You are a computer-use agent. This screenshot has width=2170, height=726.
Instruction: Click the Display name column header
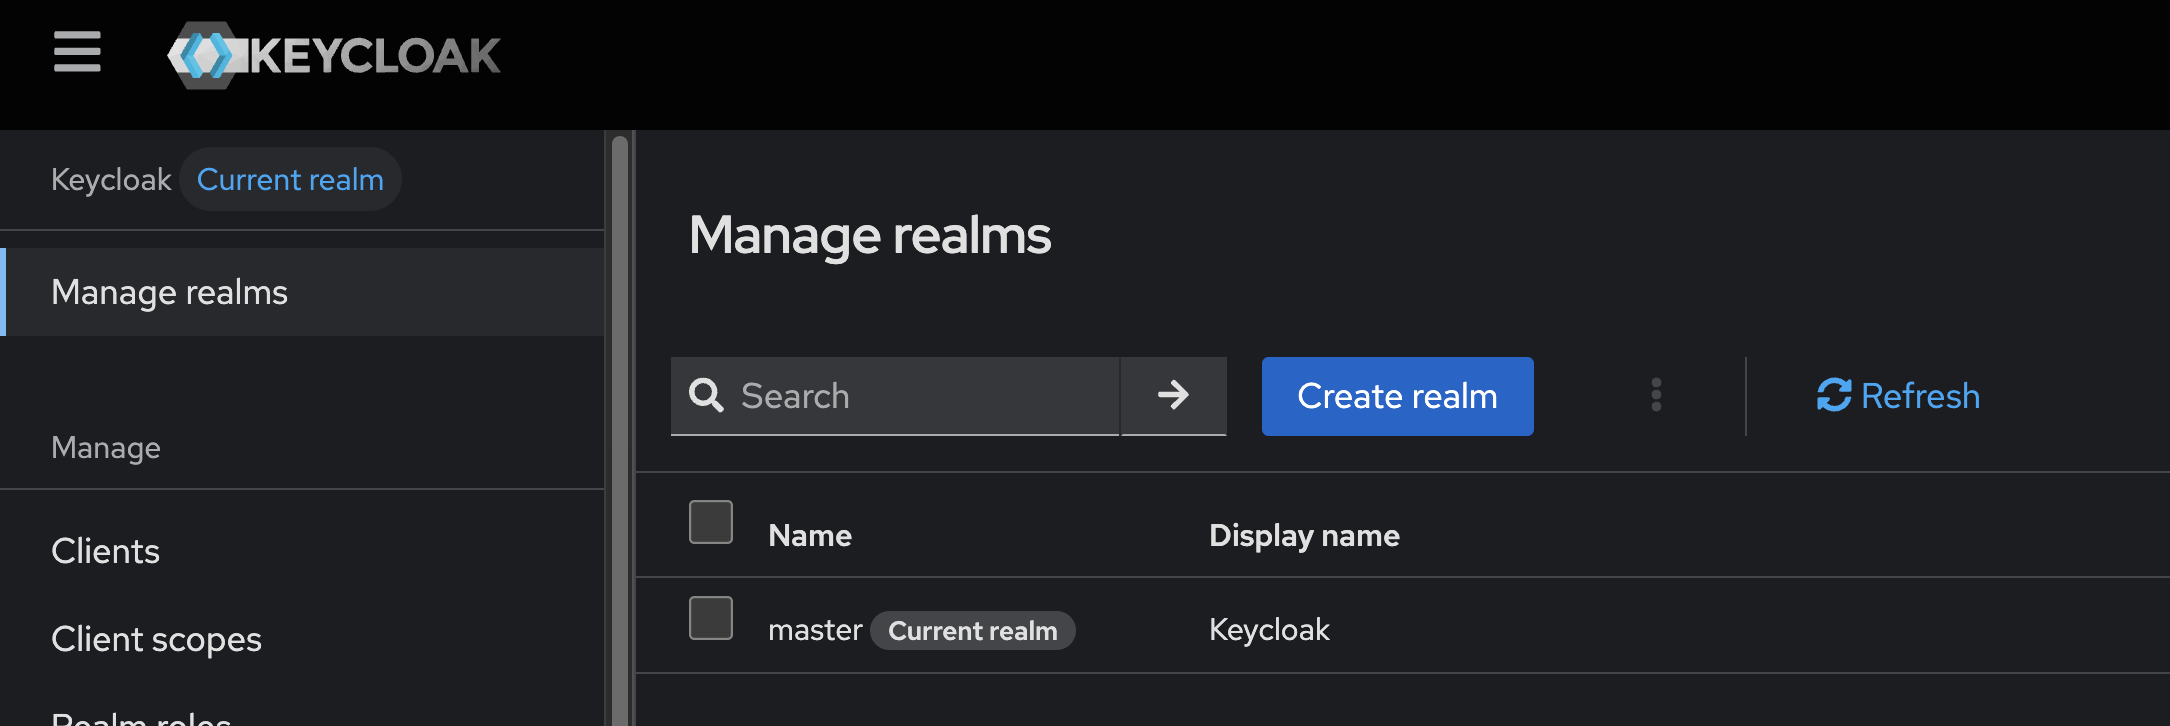click(x=1304, y=536)
